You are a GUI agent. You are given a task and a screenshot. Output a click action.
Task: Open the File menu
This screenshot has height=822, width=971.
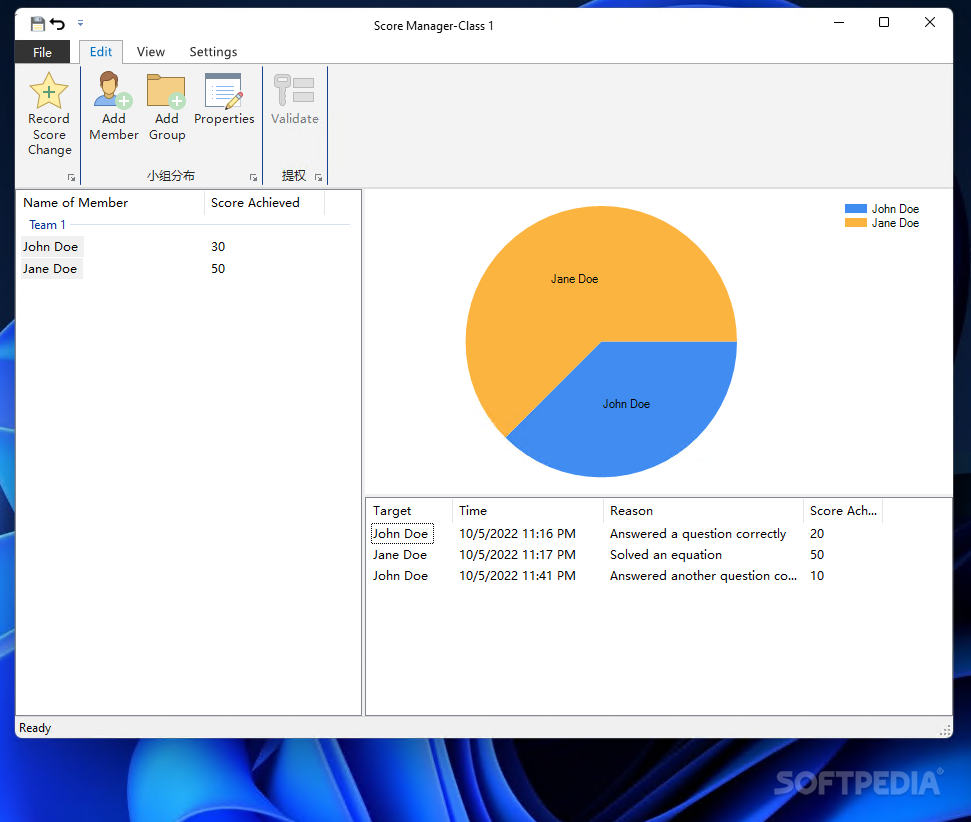click(x=42, y=52)
